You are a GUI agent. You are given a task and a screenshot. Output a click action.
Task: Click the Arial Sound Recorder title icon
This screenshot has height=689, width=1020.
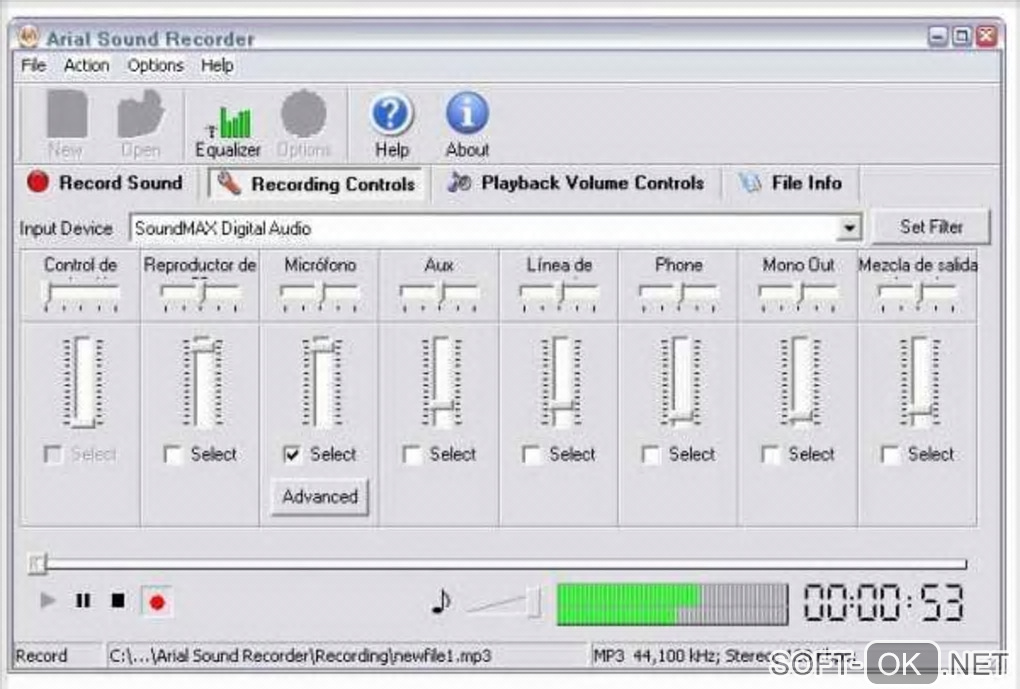(x=28, y=37)
